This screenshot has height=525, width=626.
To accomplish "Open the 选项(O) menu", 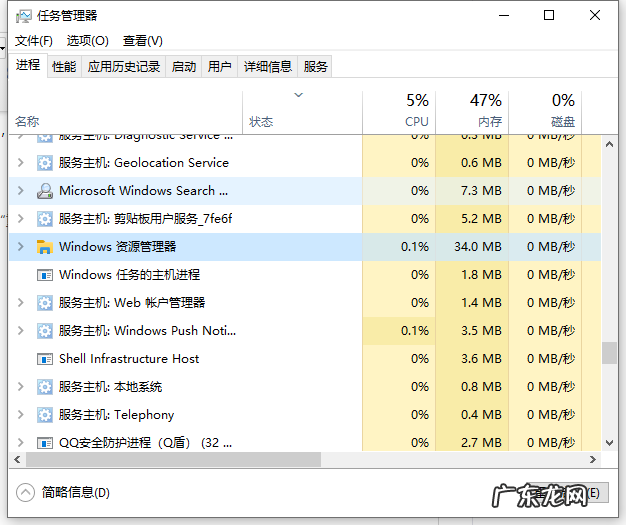I will 87,41.
